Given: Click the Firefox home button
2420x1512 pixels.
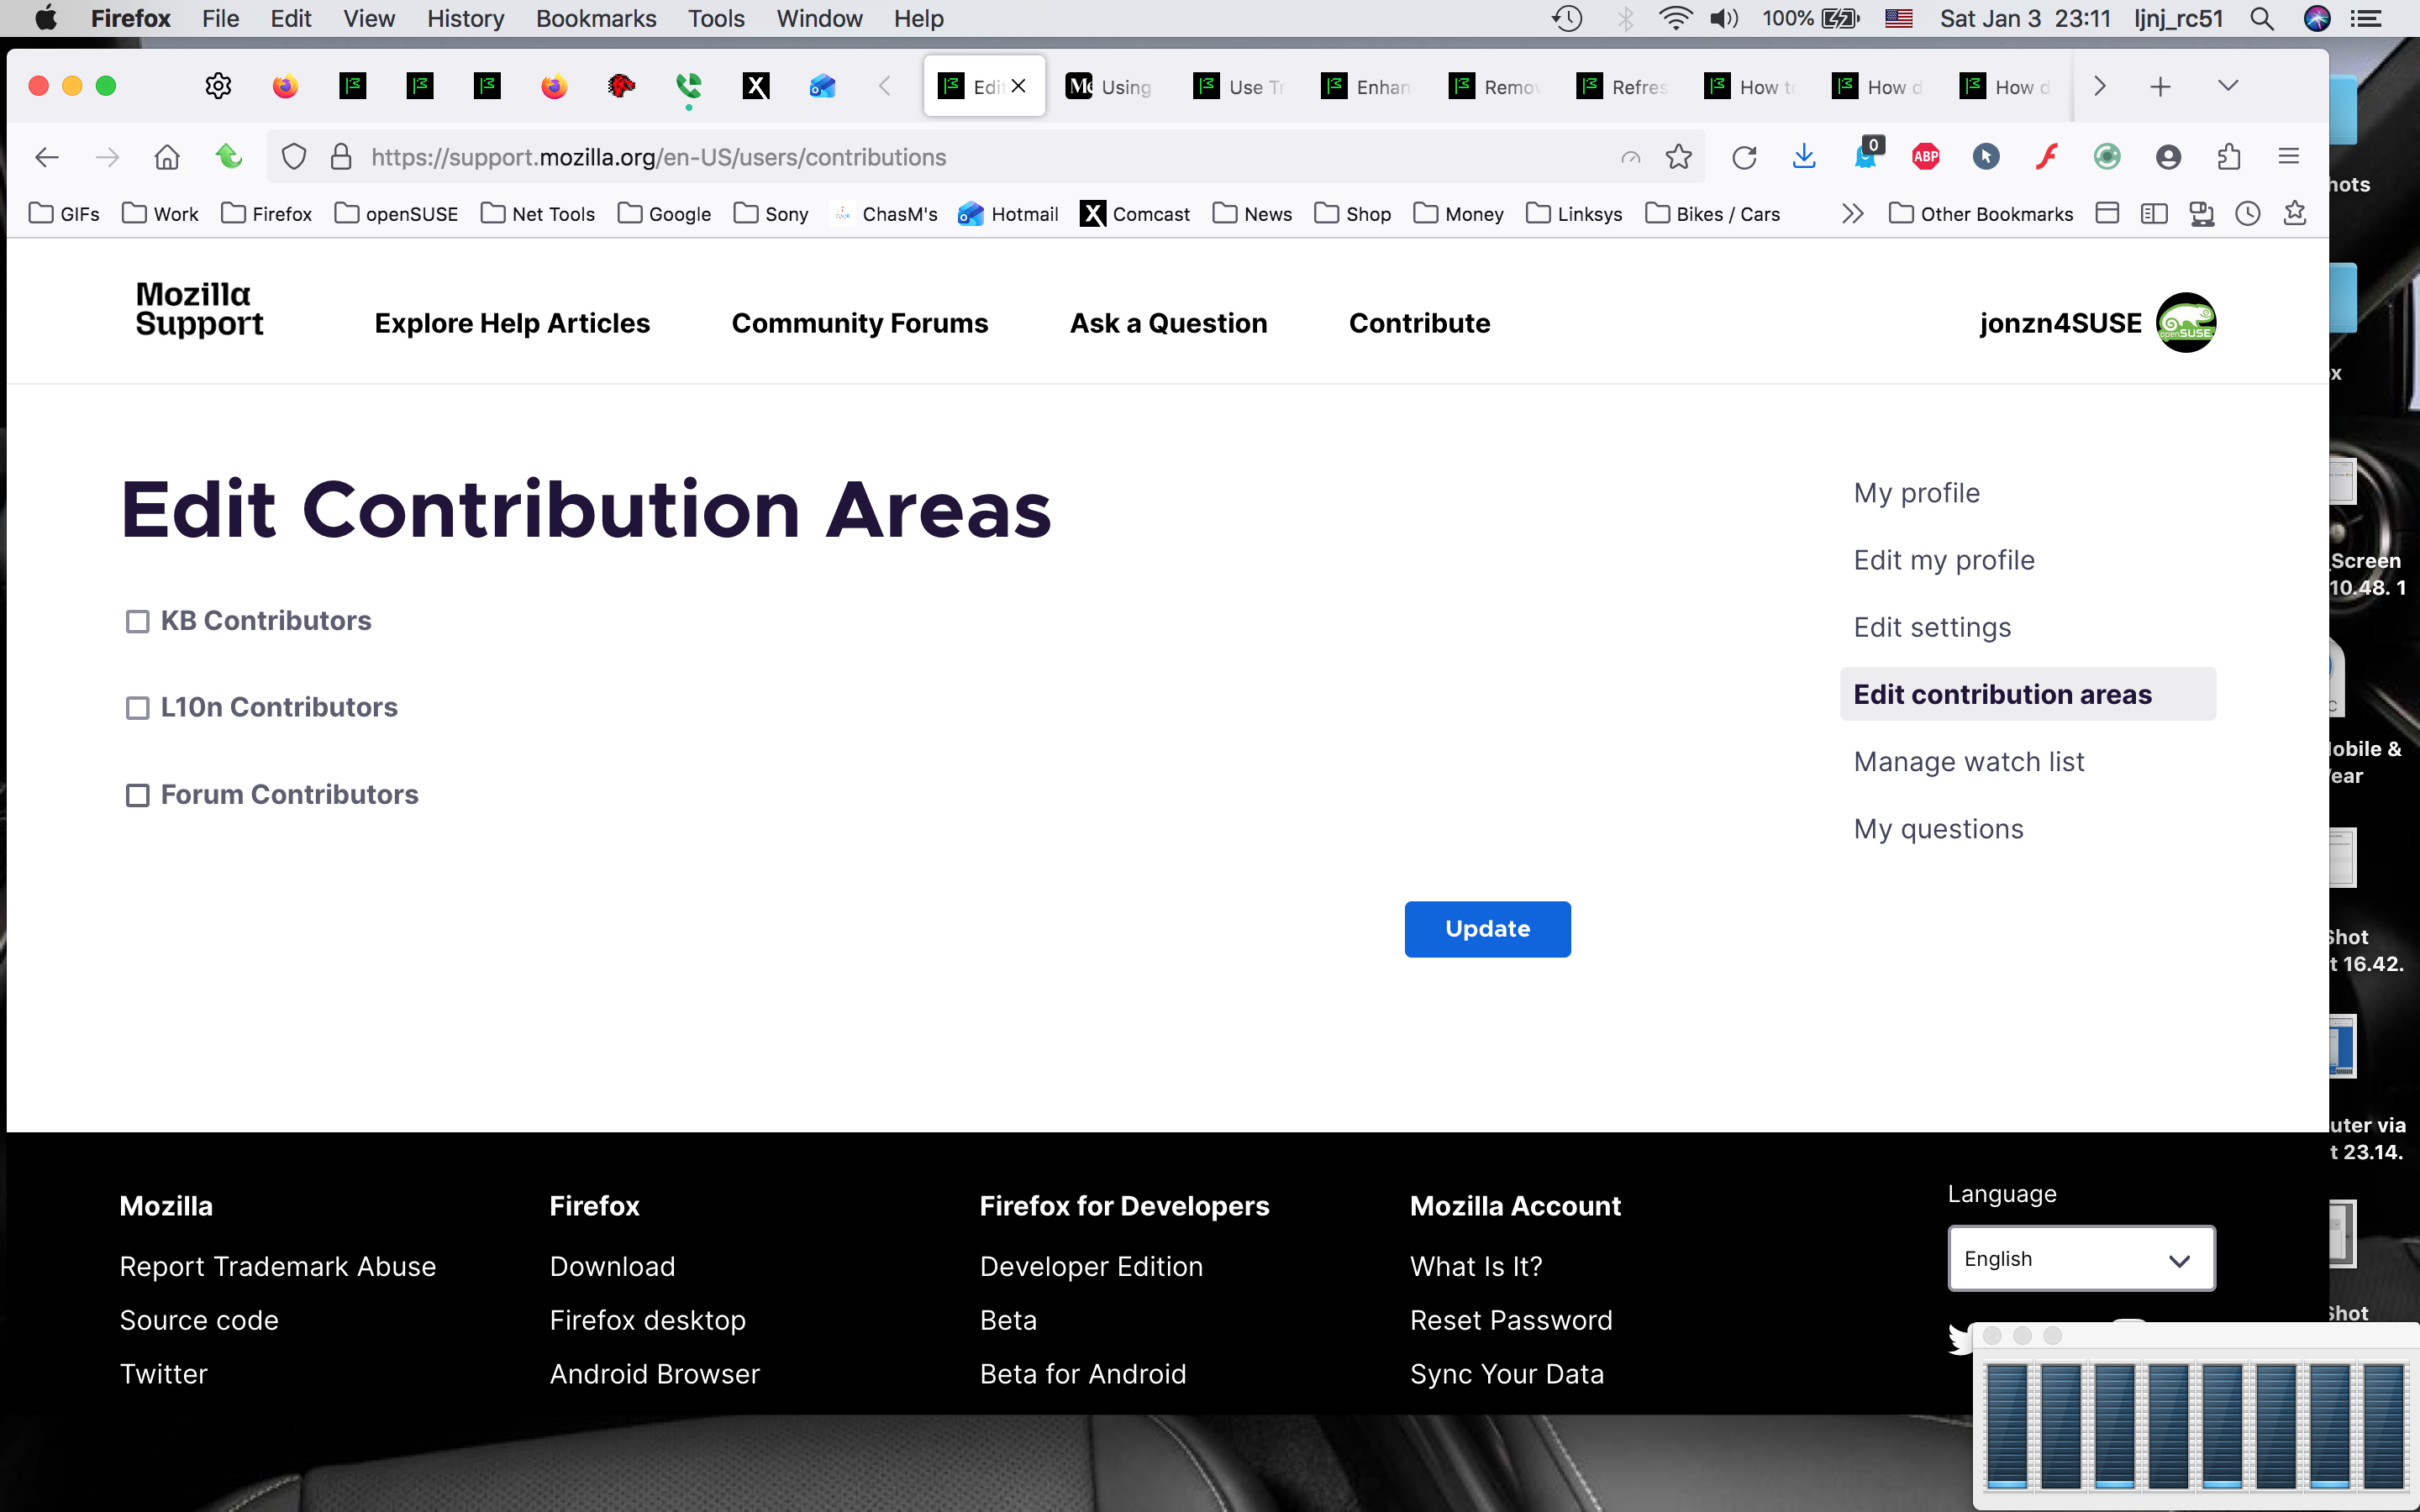Looking at the screenshot, I should point(167,157).
